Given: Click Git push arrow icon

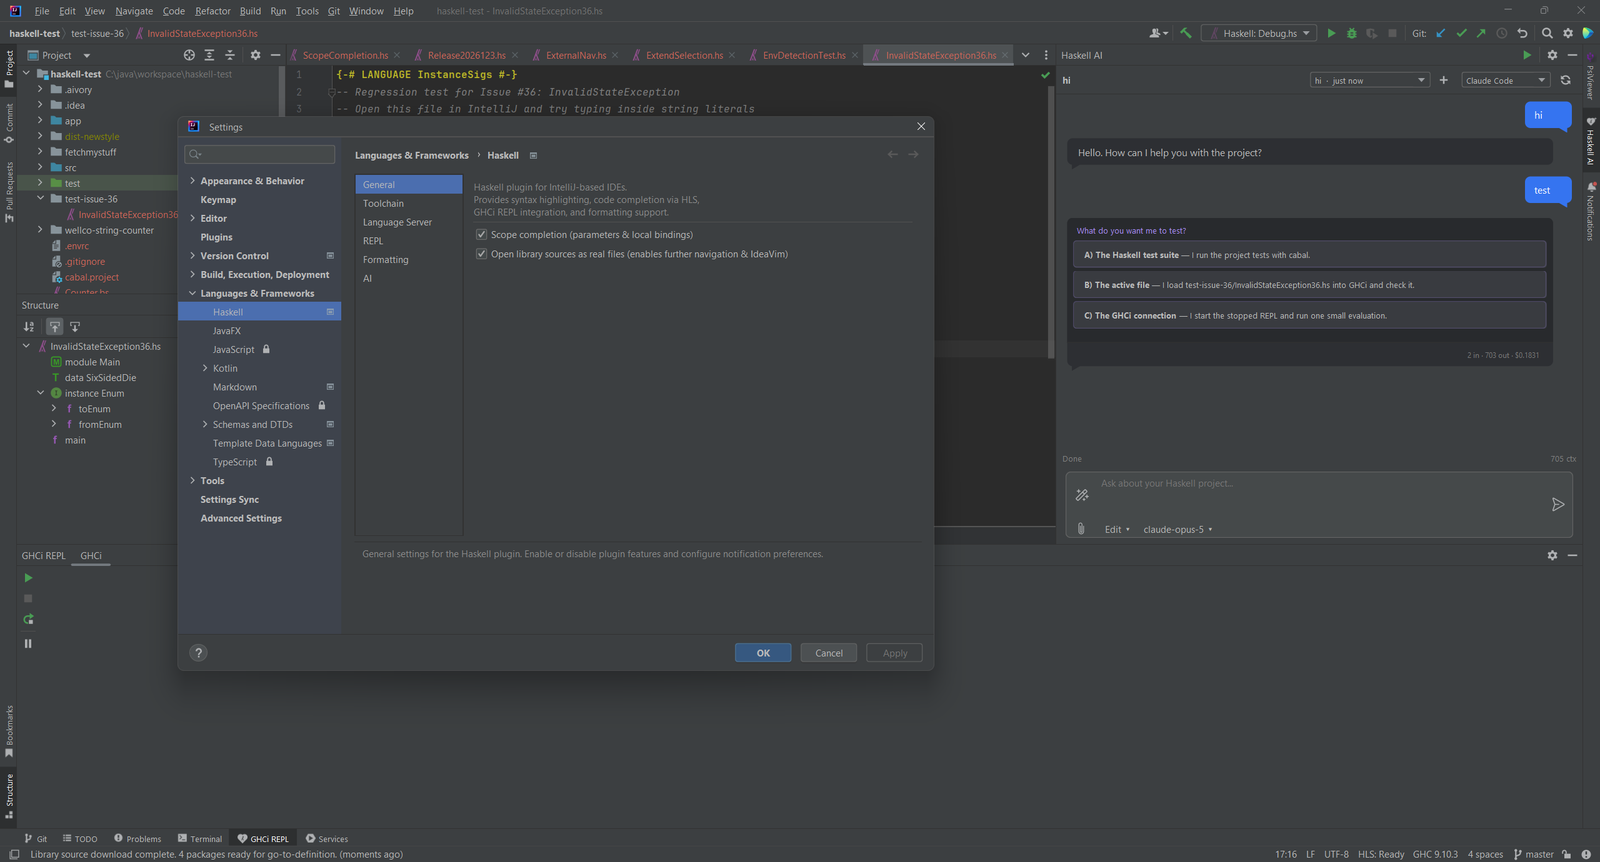Looking at the screenshot, I should pyautogui.click(x=1481, y=33).
